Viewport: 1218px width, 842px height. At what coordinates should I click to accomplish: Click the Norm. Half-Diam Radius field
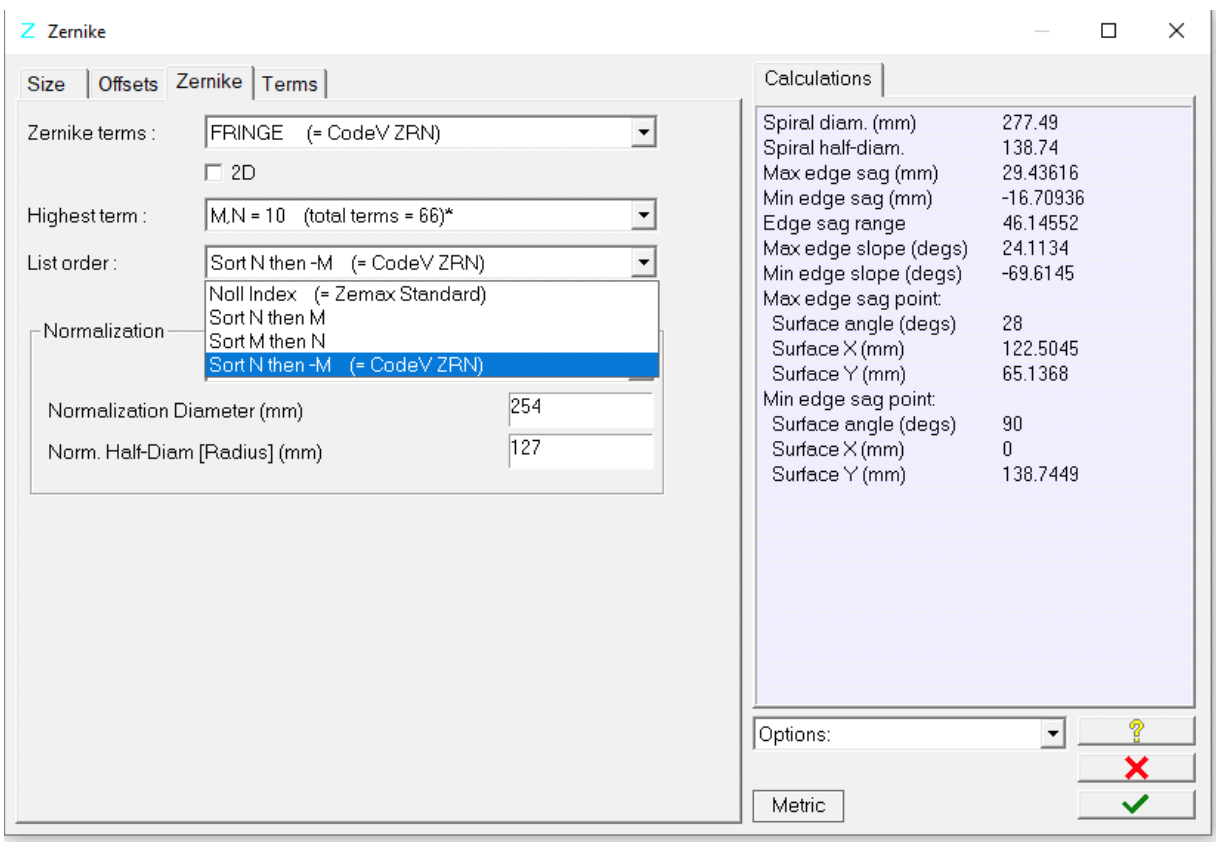pyautogui.click(x=580, y=451)
